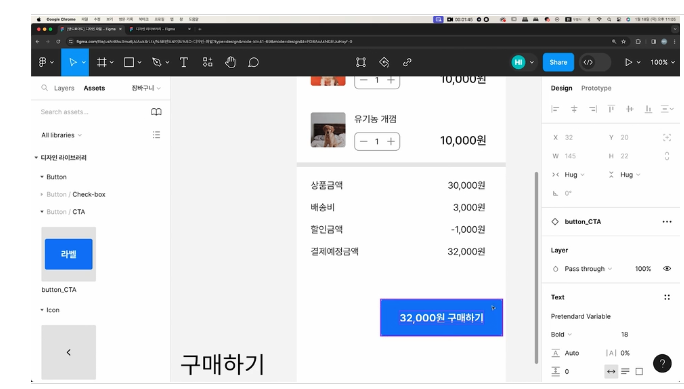Click the search icon in left panel
Image resolution: width=684 pixels, height=389 pixels.
(x=44, y=88)
